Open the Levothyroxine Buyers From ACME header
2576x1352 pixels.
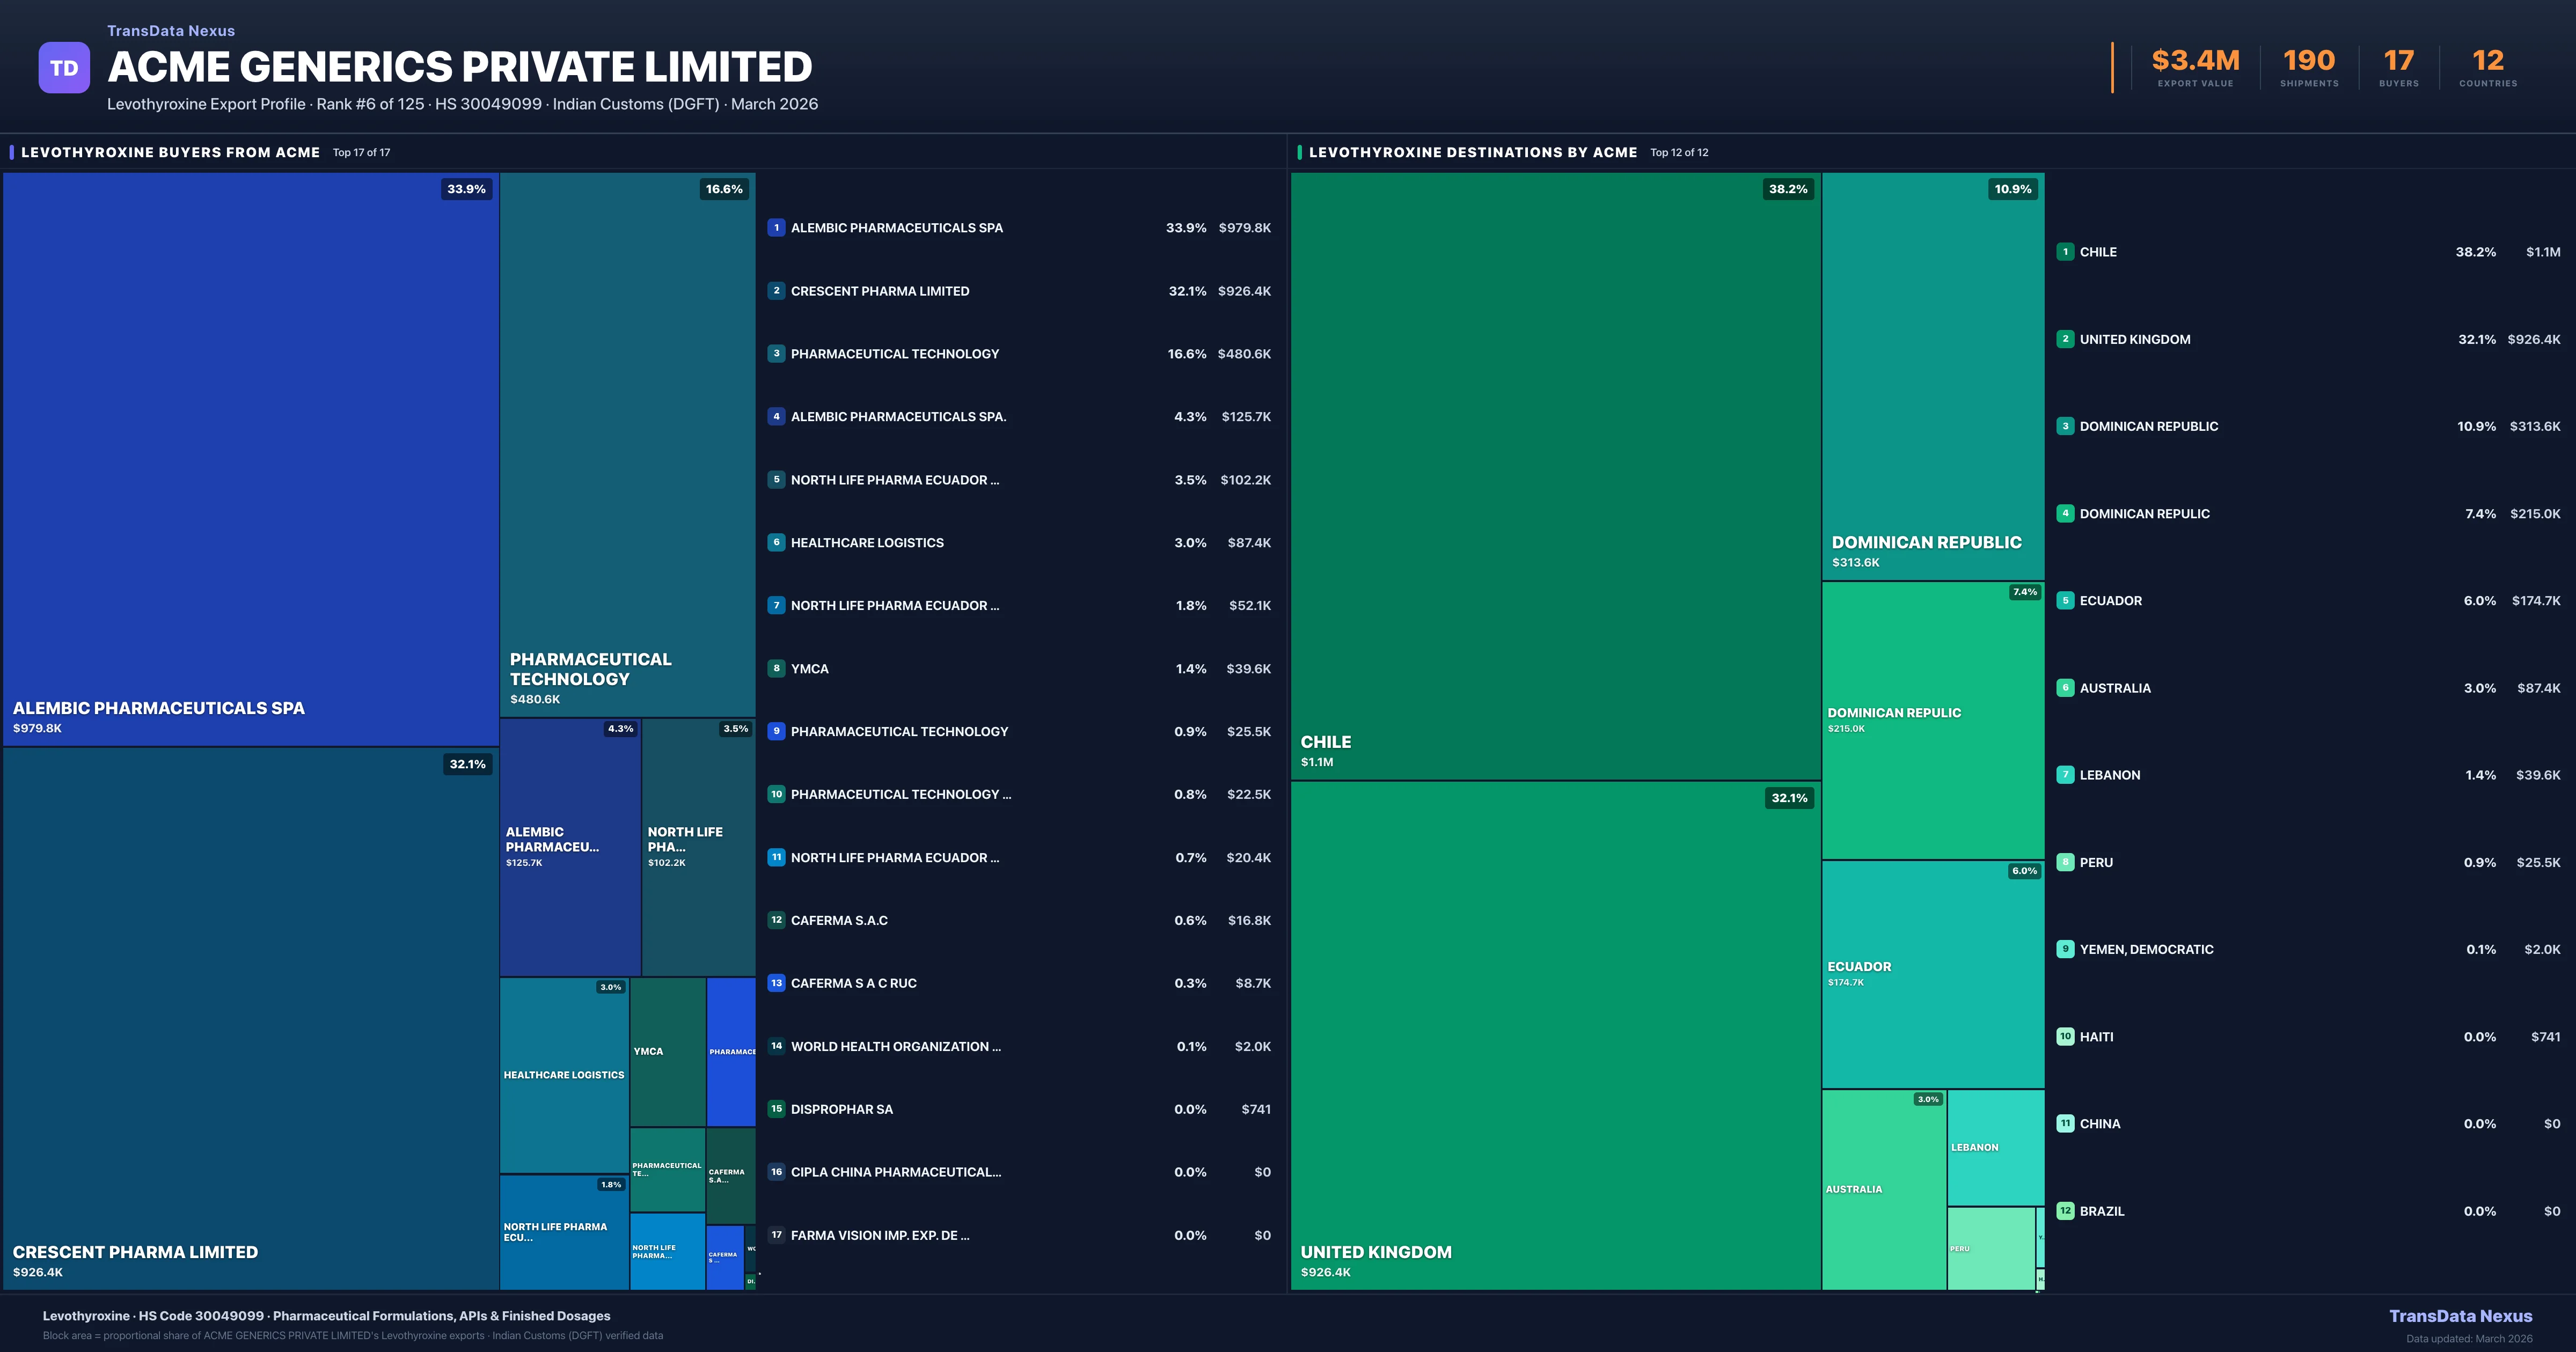(170, 152)
